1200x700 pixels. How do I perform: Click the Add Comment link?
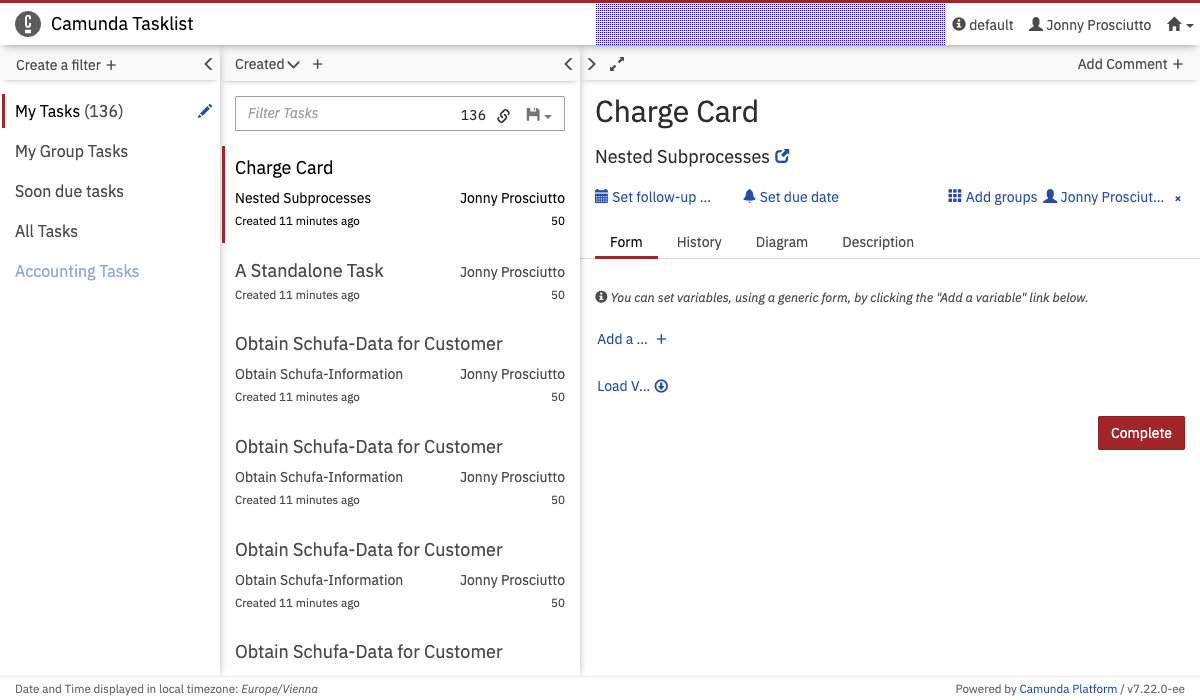tap(1130, 64)
